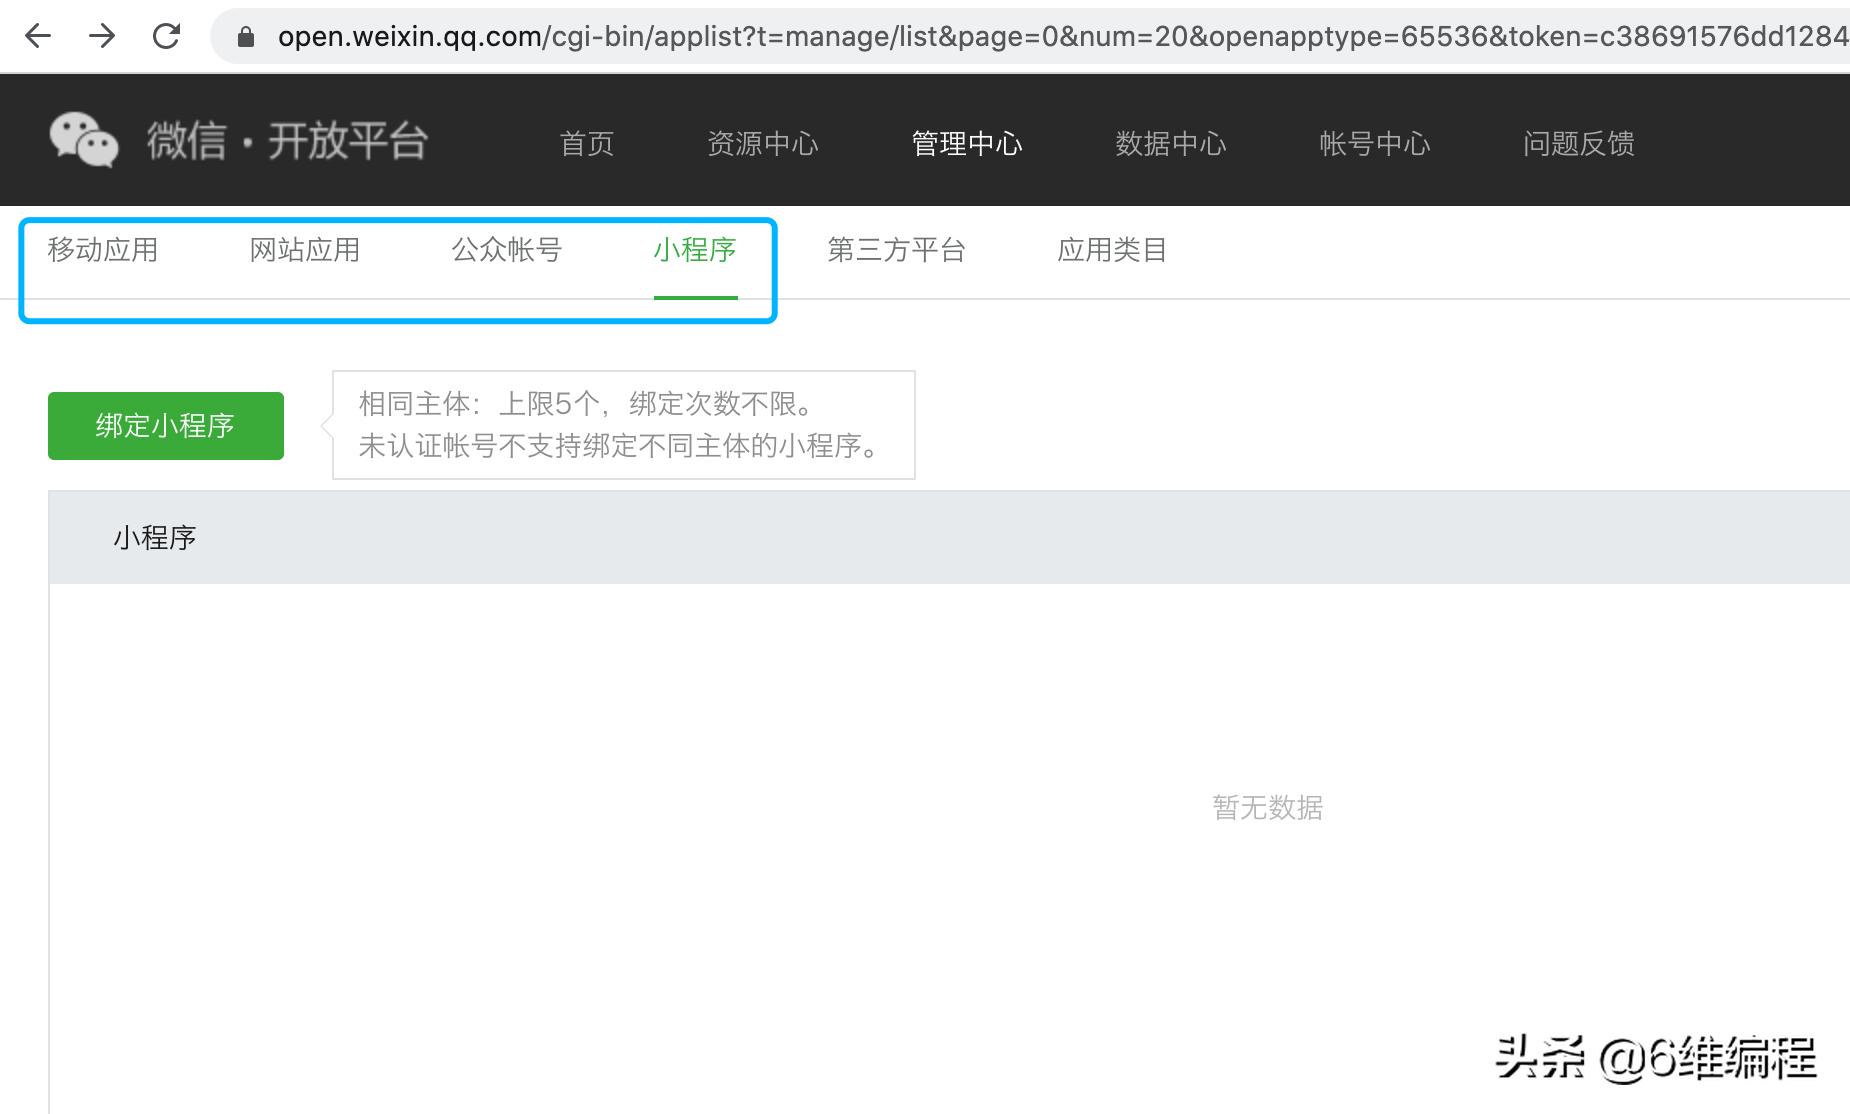The image size is (1850, 1114).
Task: Open the 问题反馈 navigation item
Action: tap(1578, 144)
